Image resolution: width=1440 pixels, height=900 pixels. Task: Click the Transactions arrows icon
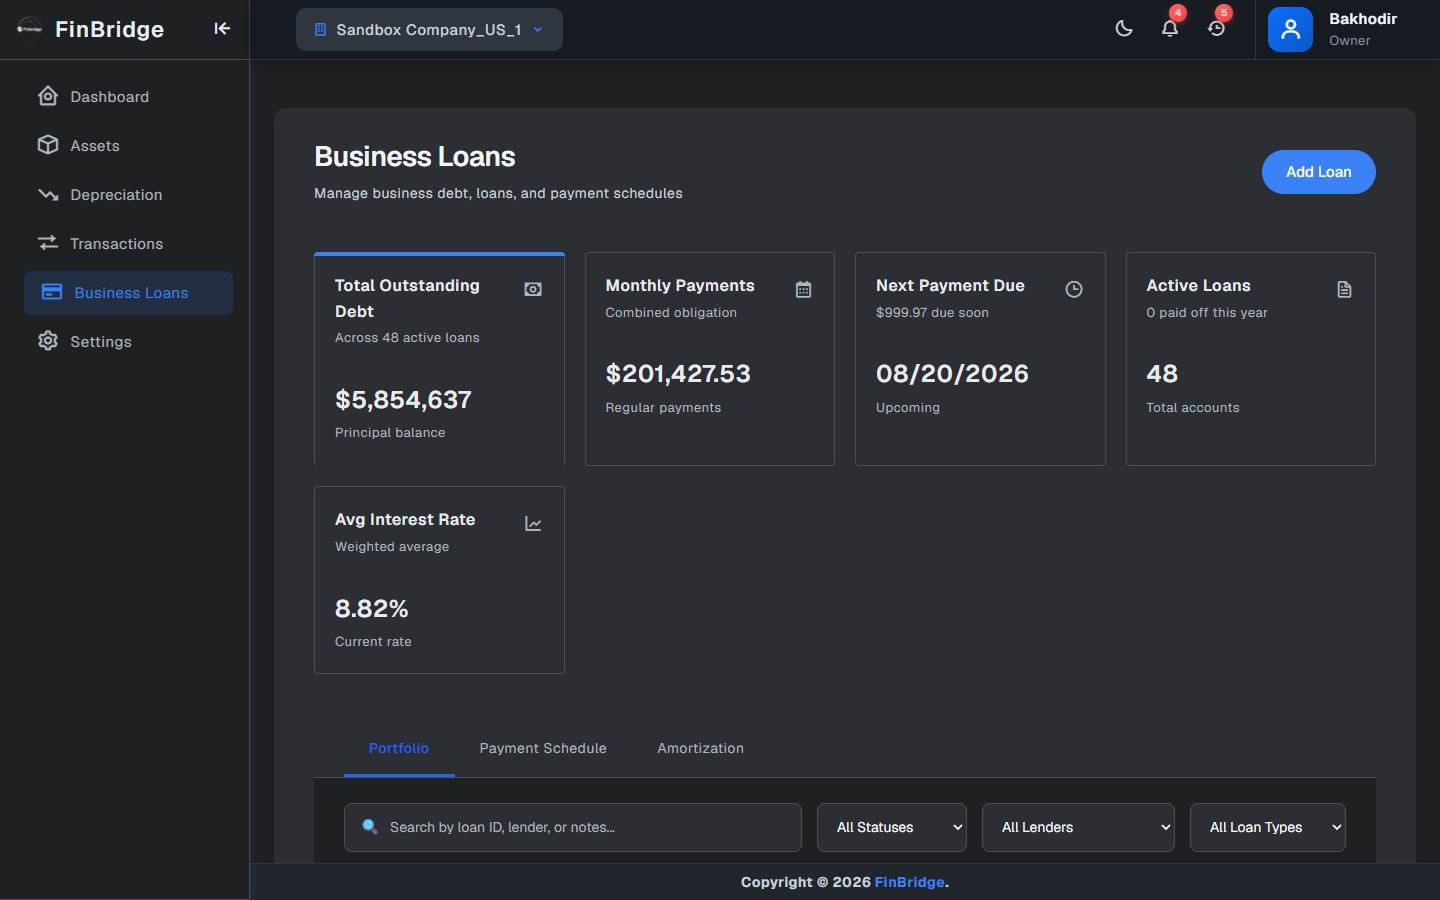tap(48, 243)
